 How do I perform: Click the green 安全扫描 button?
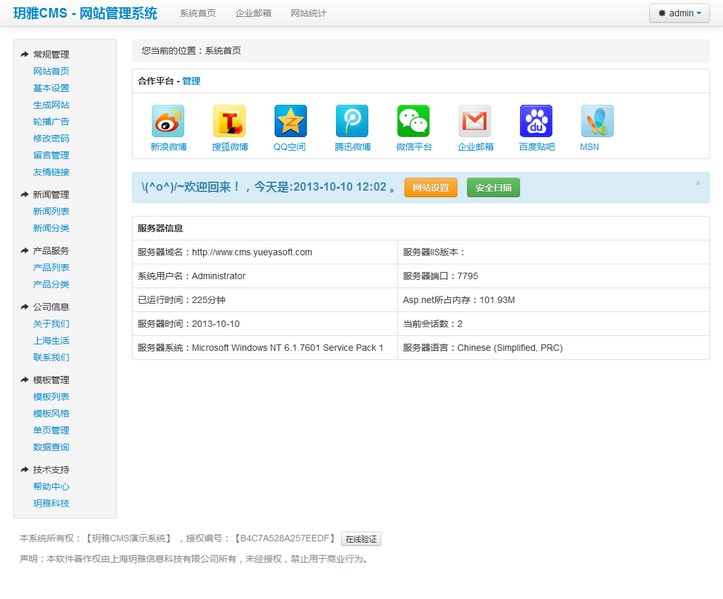click(493, 188)
